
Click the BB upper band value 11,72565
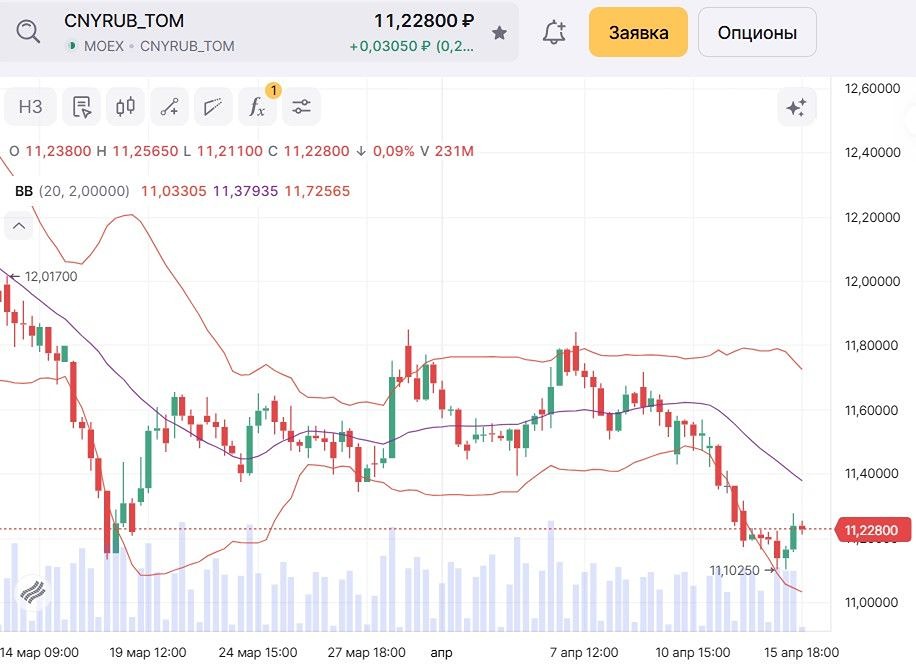click(317, 191)
